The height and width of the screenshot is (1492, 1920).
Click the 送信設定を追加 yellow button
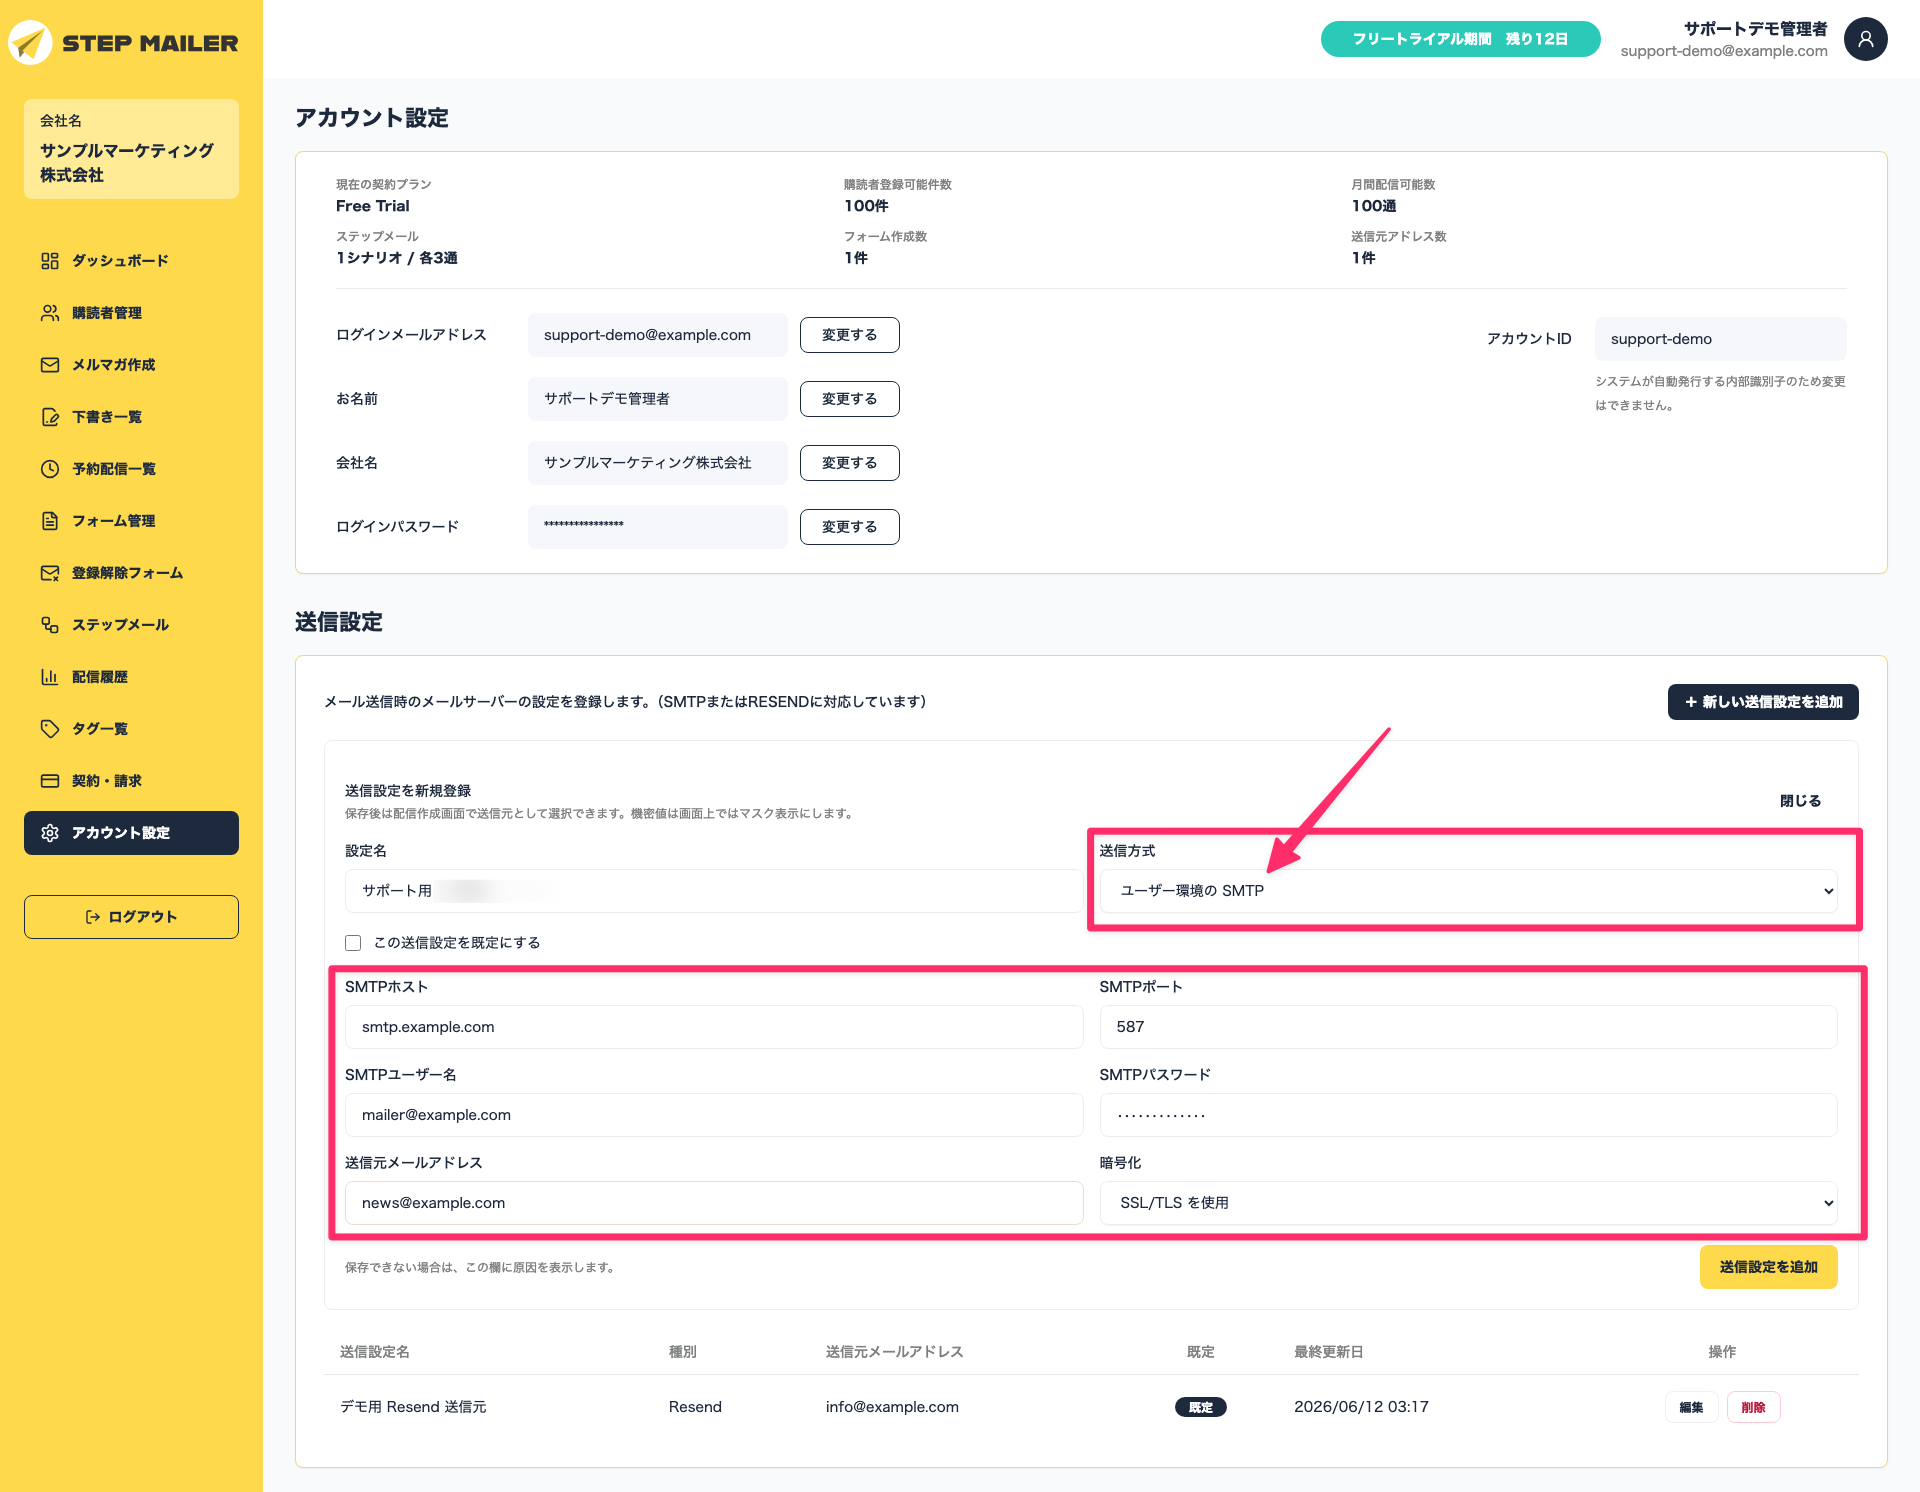(x=1768, y=1267)
